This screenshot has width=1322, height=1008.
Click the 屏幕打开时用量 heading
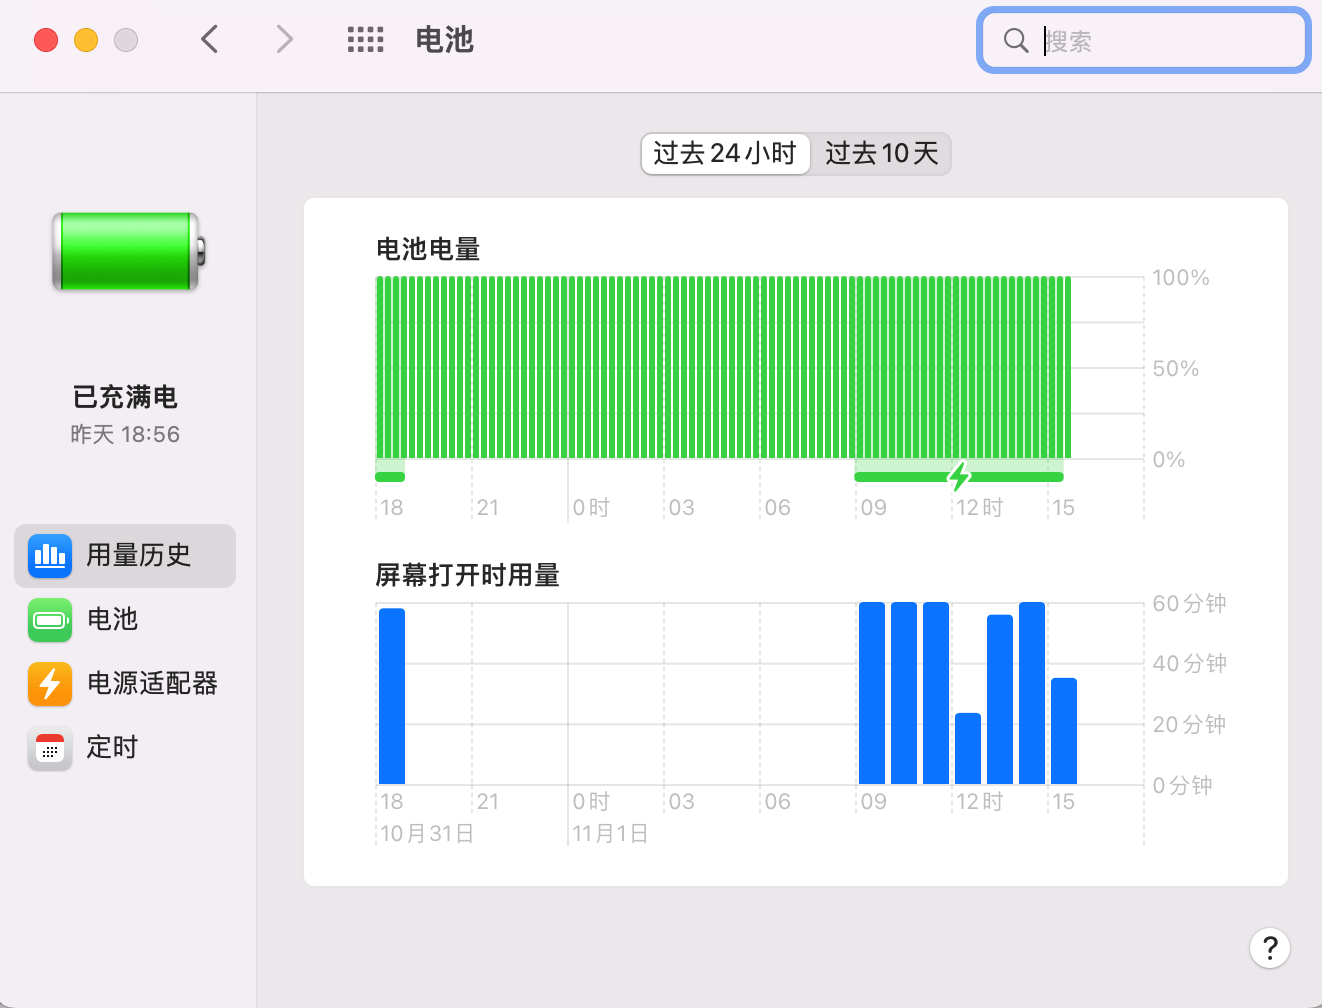[x=467, y=575]
